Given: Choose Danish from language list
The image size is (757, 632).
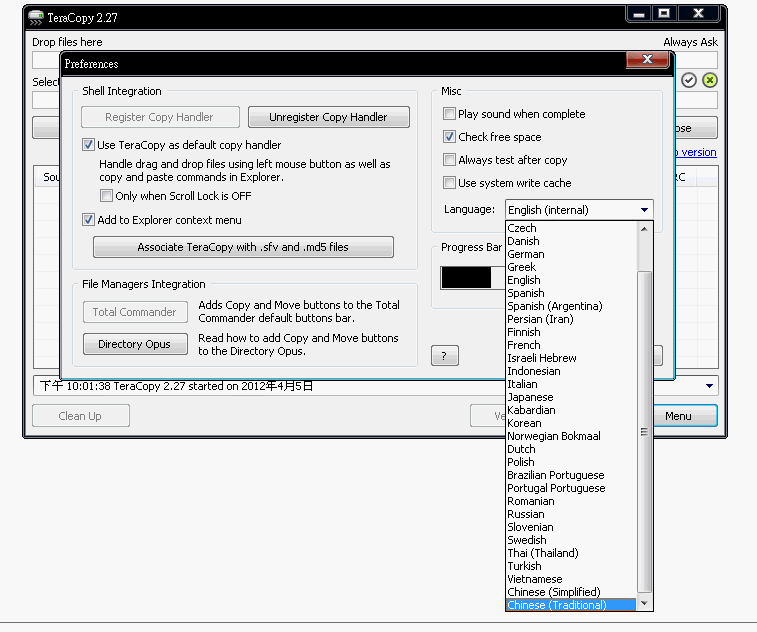Looking at the screenshot, I should (x=571, y=241).
